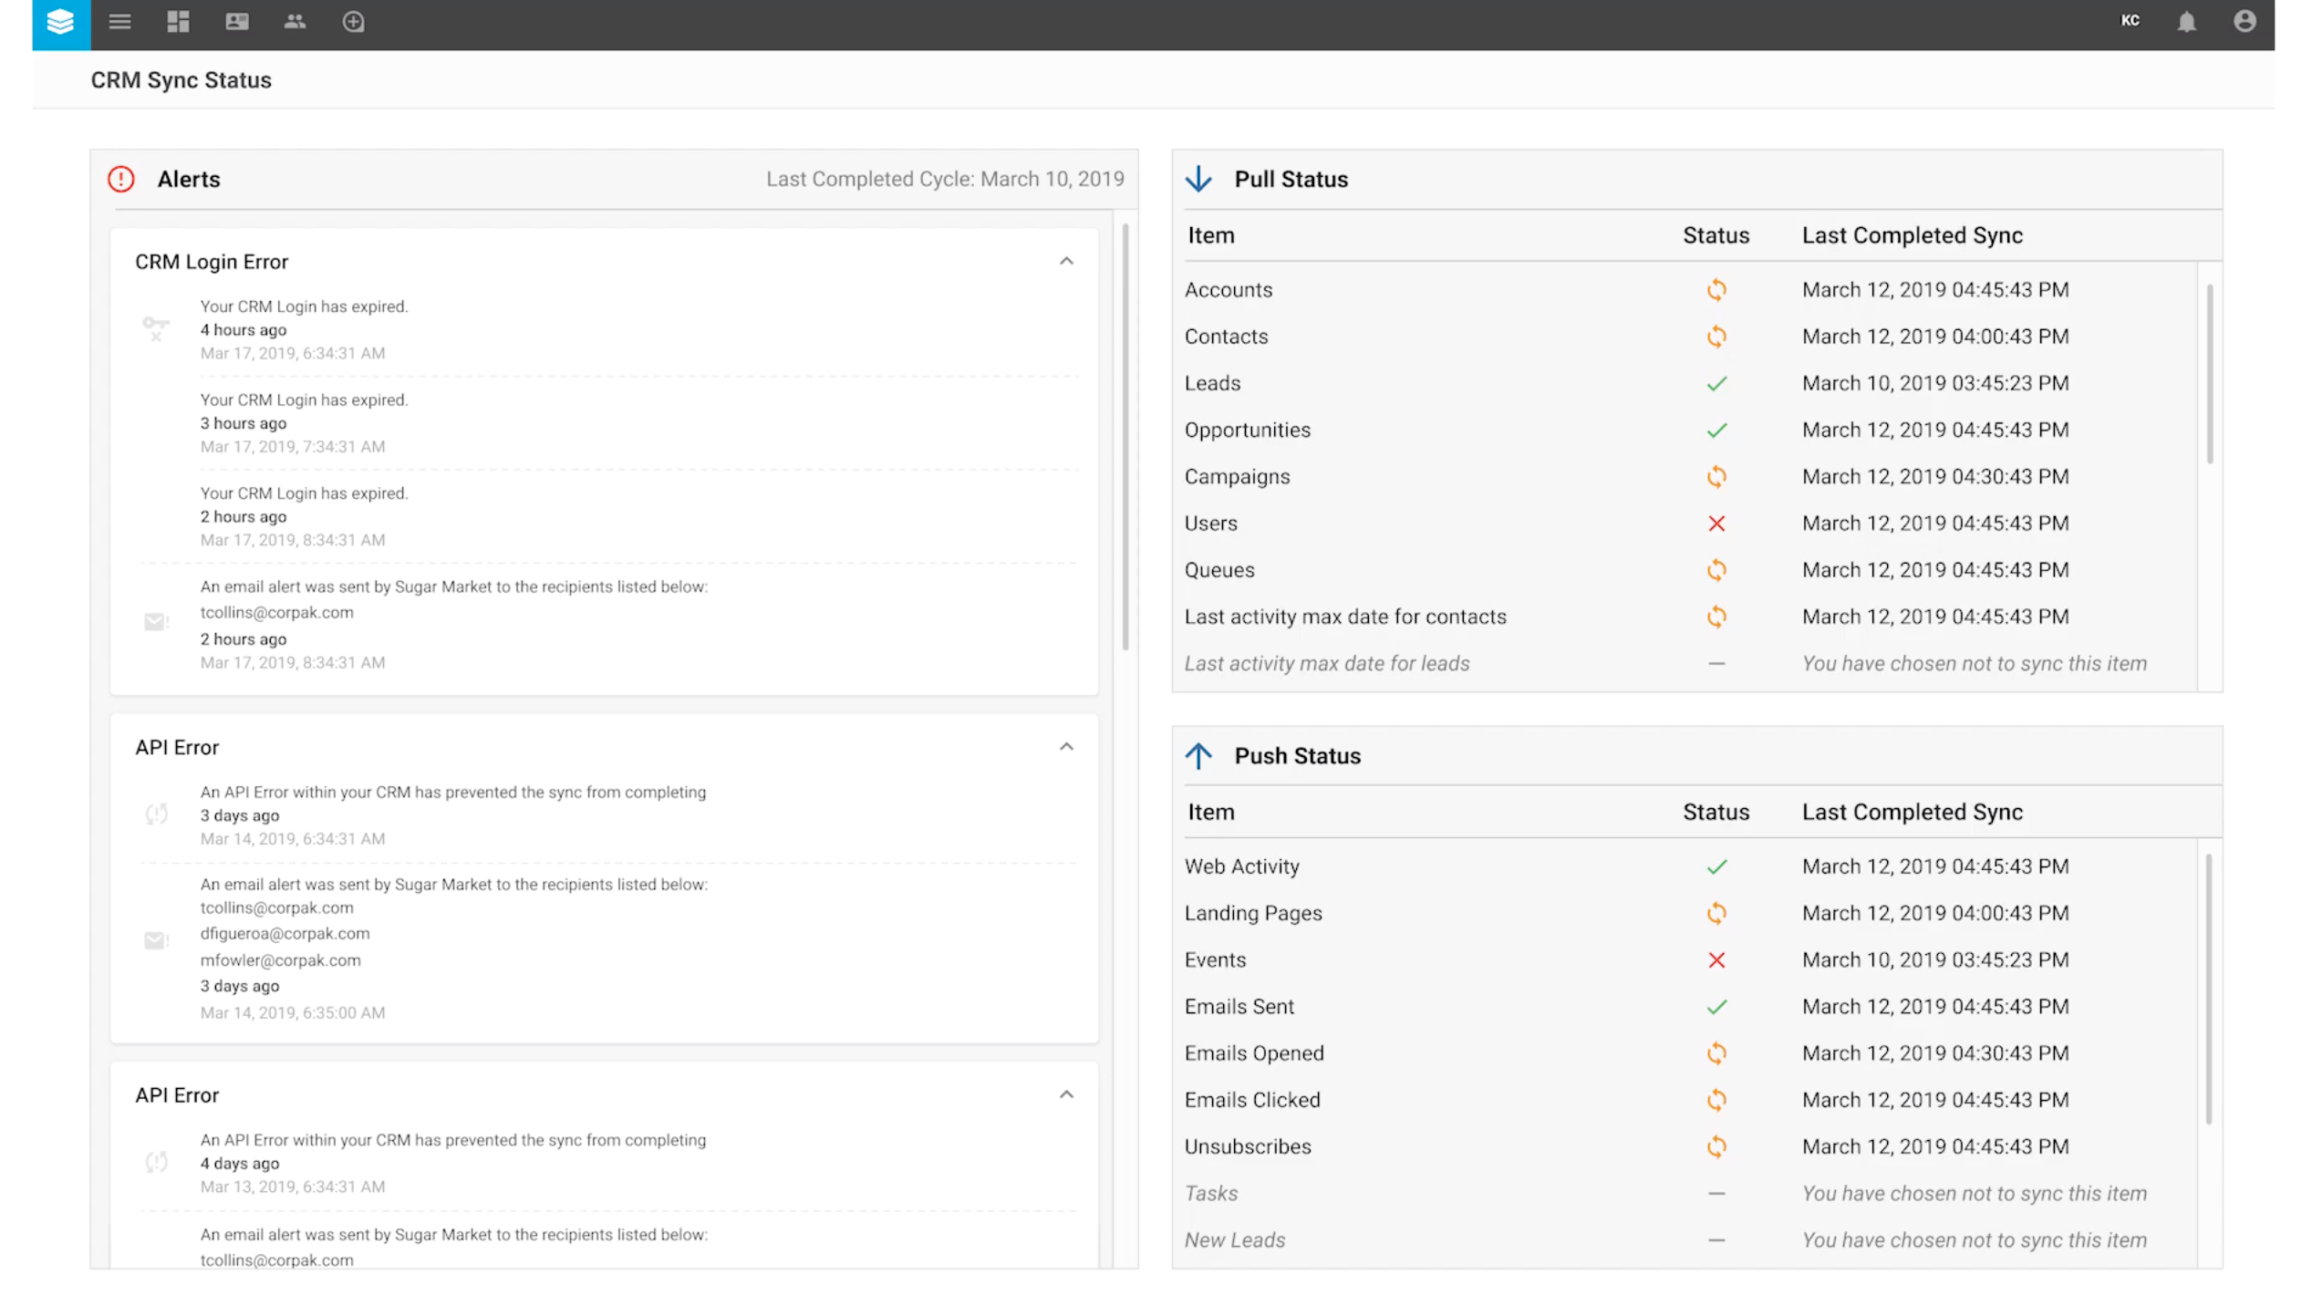Click the syncing icon for Unsubscribes
This screenshot has width=2312, height=1306.
(1716, 1147)
